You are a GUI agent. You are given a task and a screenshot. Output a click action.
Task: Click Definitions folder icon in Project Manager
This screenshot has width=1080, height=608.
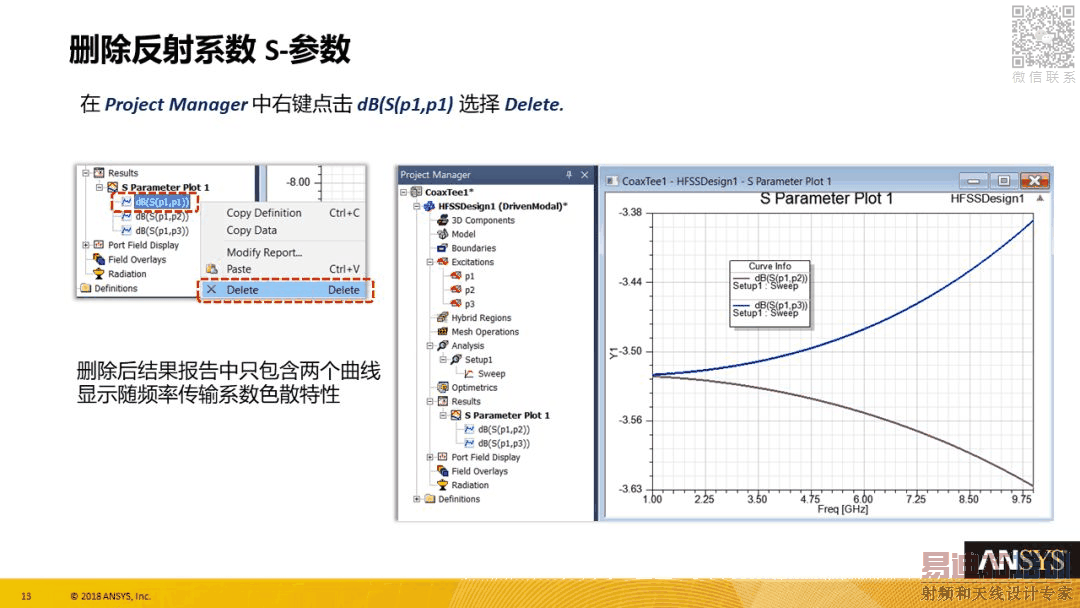tap(430, 499)
